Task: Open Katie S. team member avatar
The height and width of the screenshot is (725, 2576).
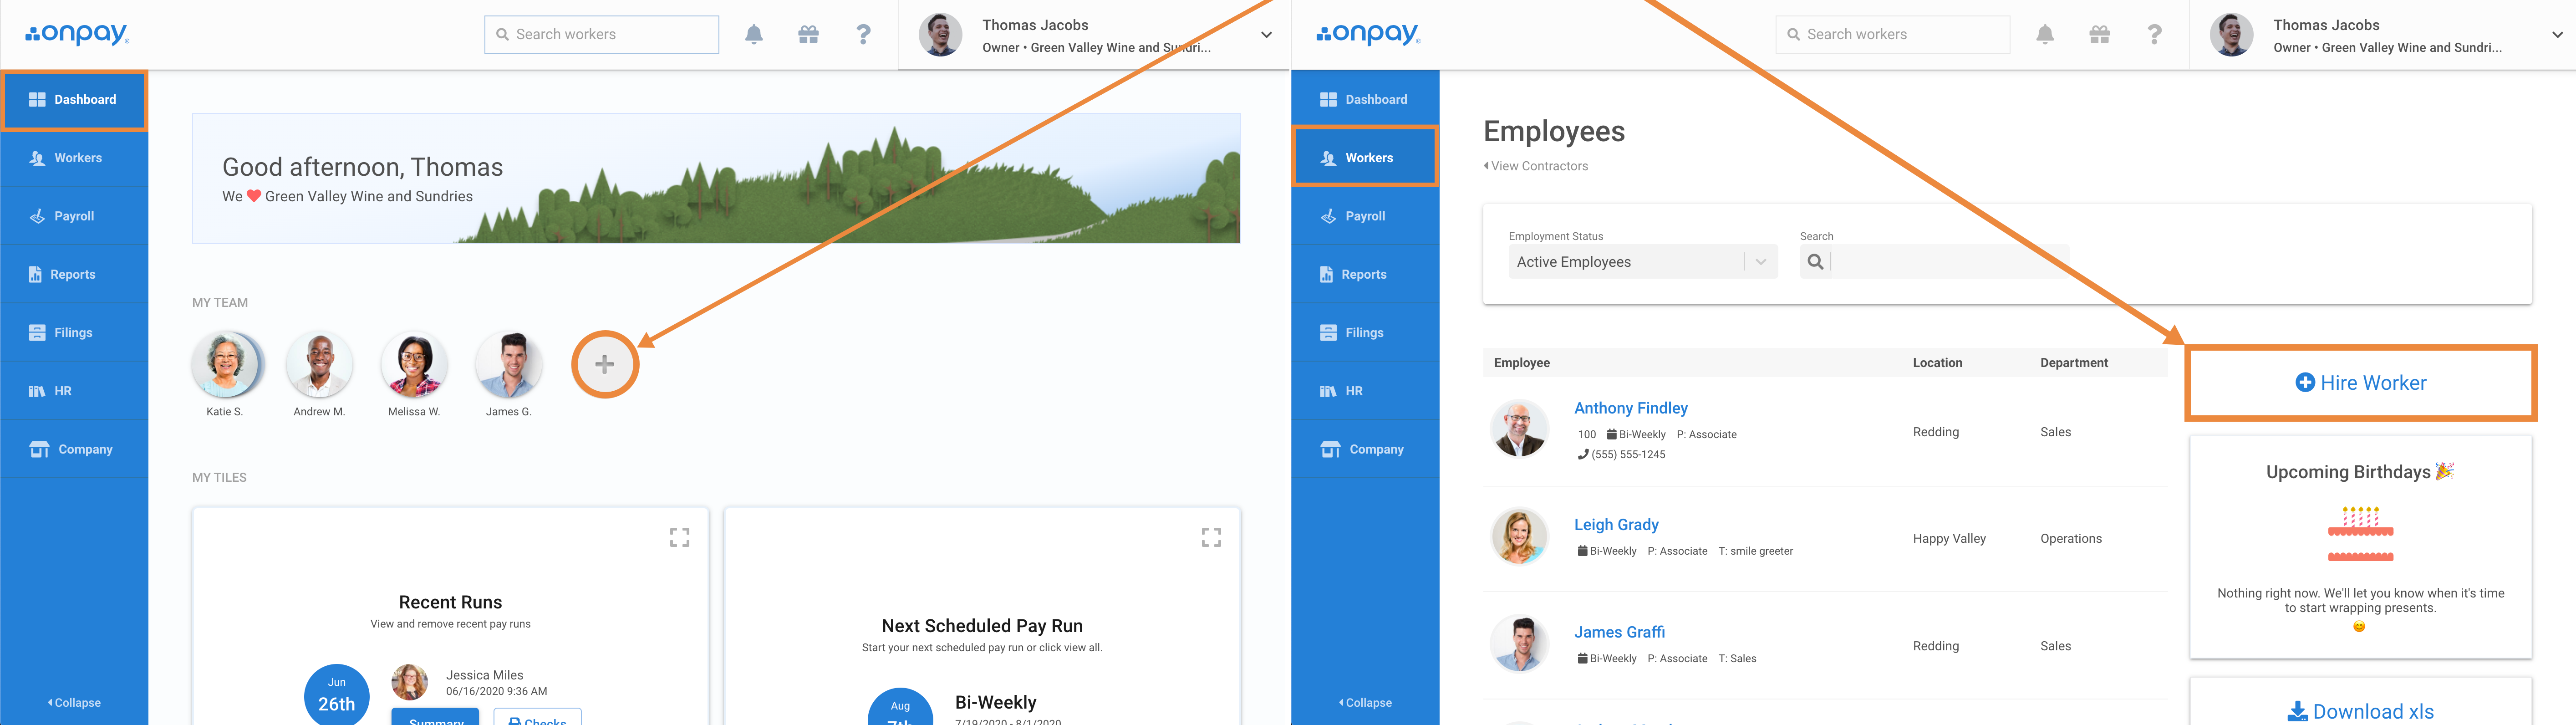Action: tap(225, 365)
